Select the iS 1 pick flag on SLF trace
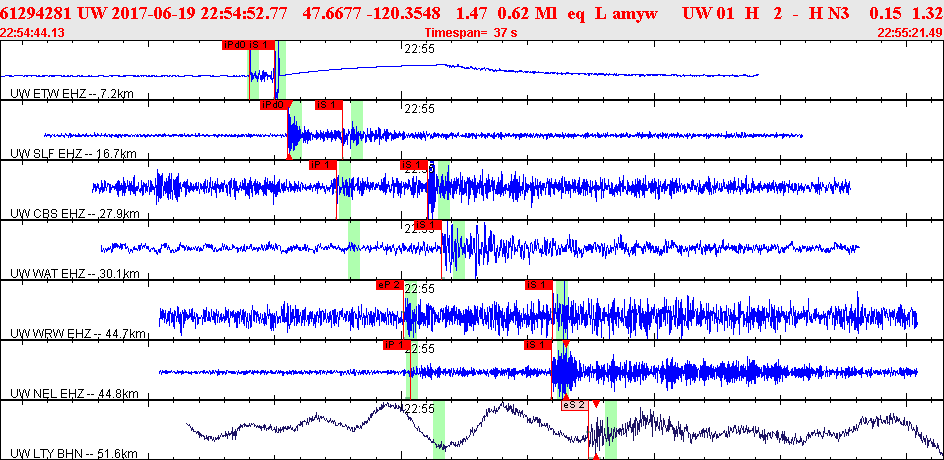 click(329, 105)
